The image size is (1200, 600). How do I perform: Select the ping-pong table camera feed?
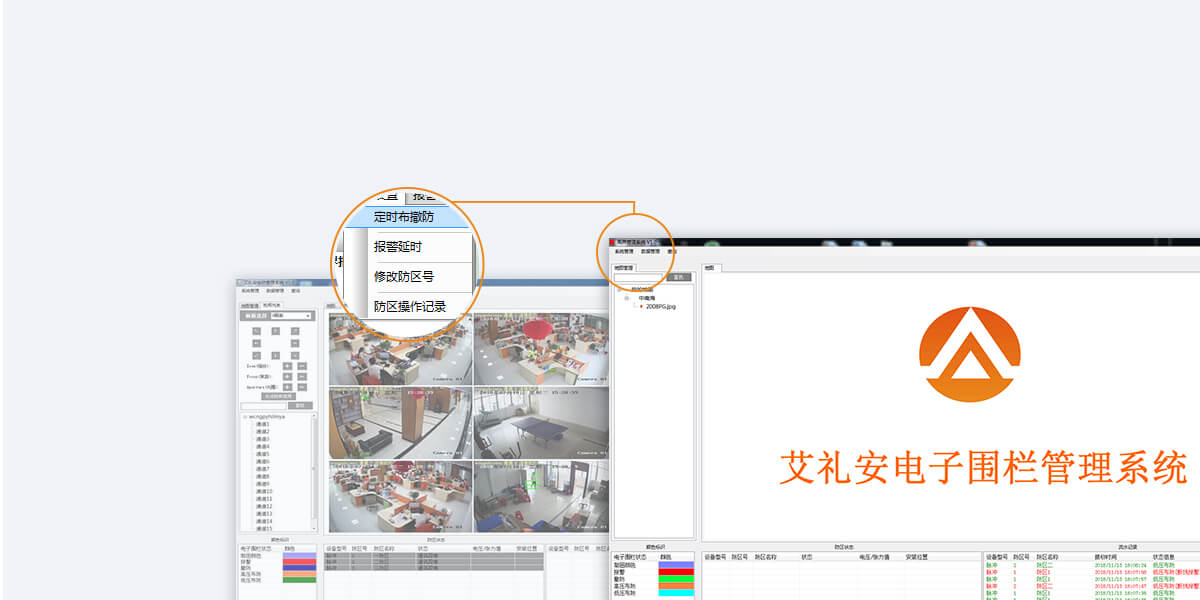(x=540, y=423)
